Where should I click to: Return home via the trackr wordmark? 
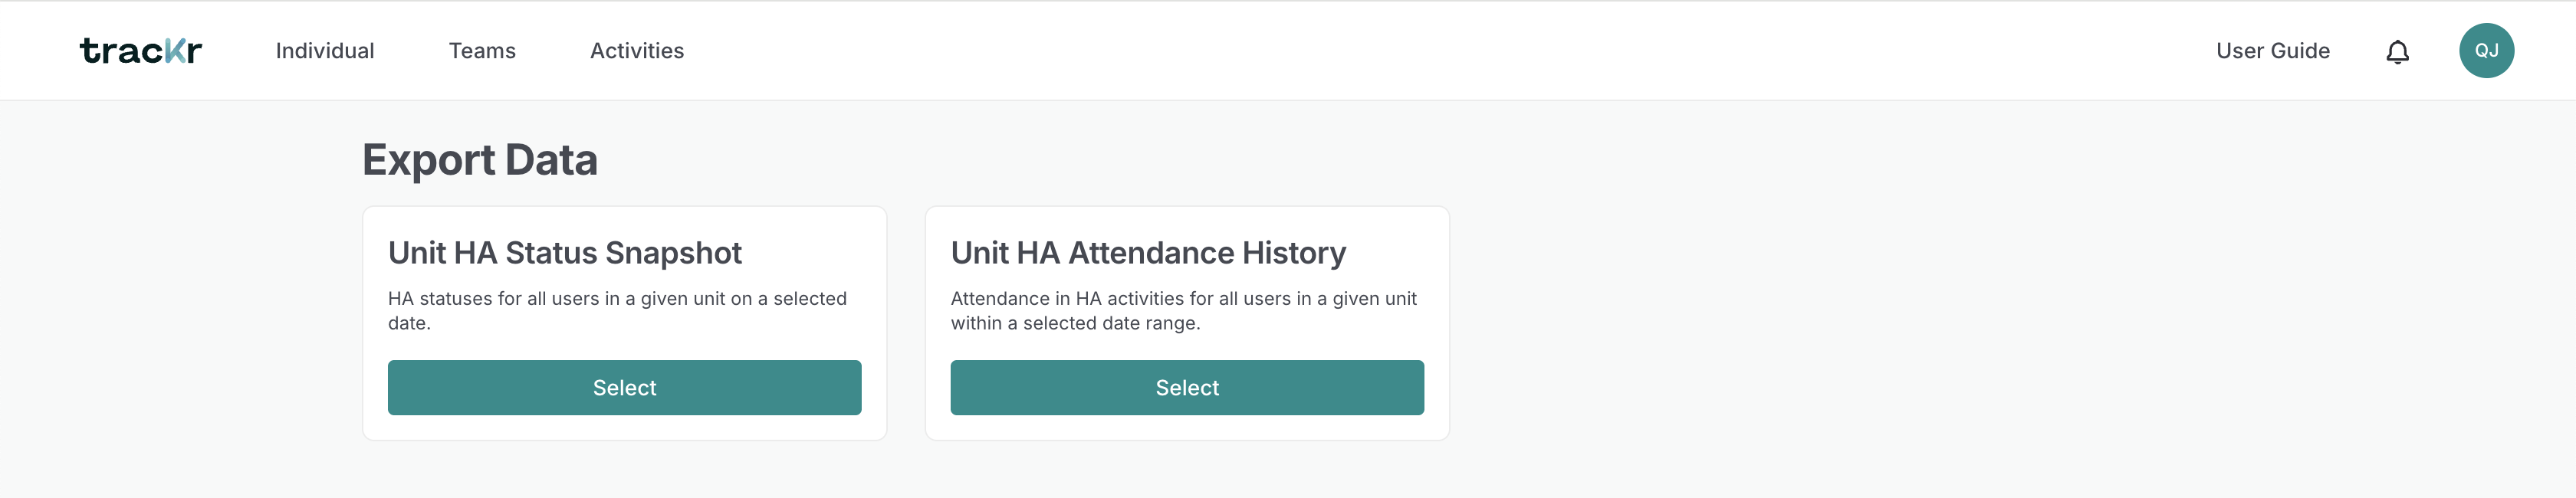pyautogui.click(x=141, y=51)
